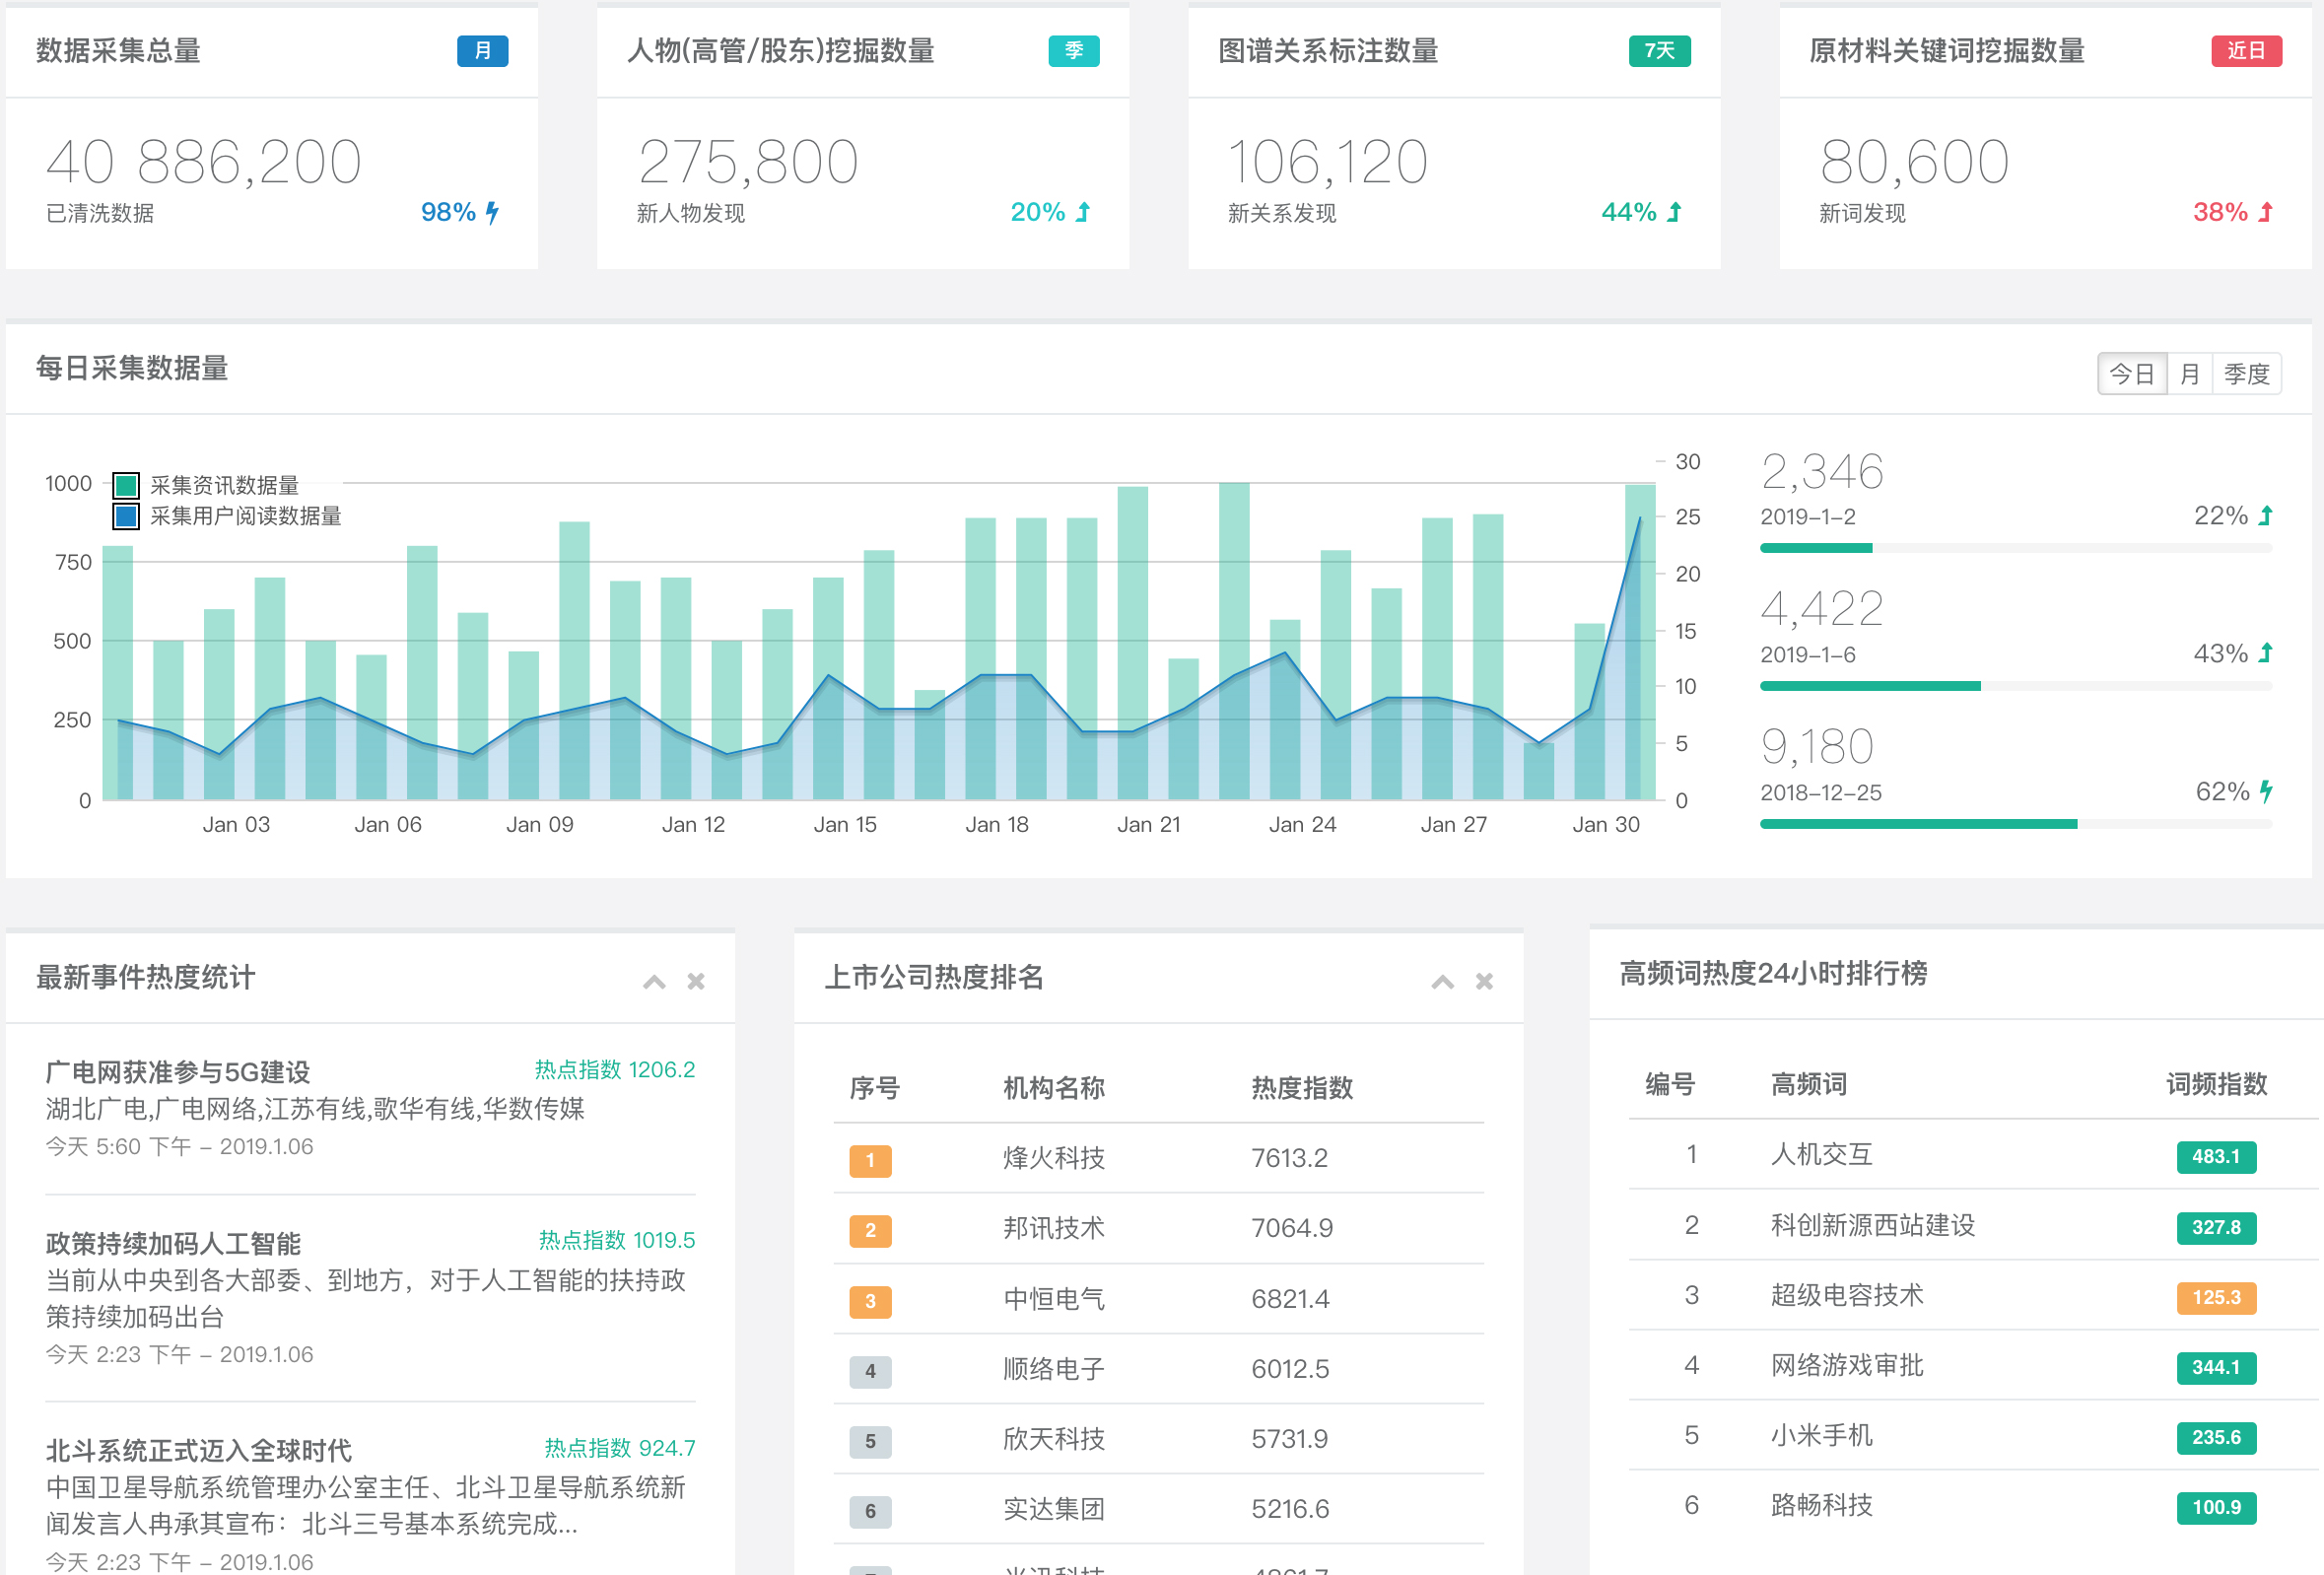This screenshot has height=1575, width=2324.
Task: Click the rank 1 badge for 烽火科技
Action: point(870,1161)
